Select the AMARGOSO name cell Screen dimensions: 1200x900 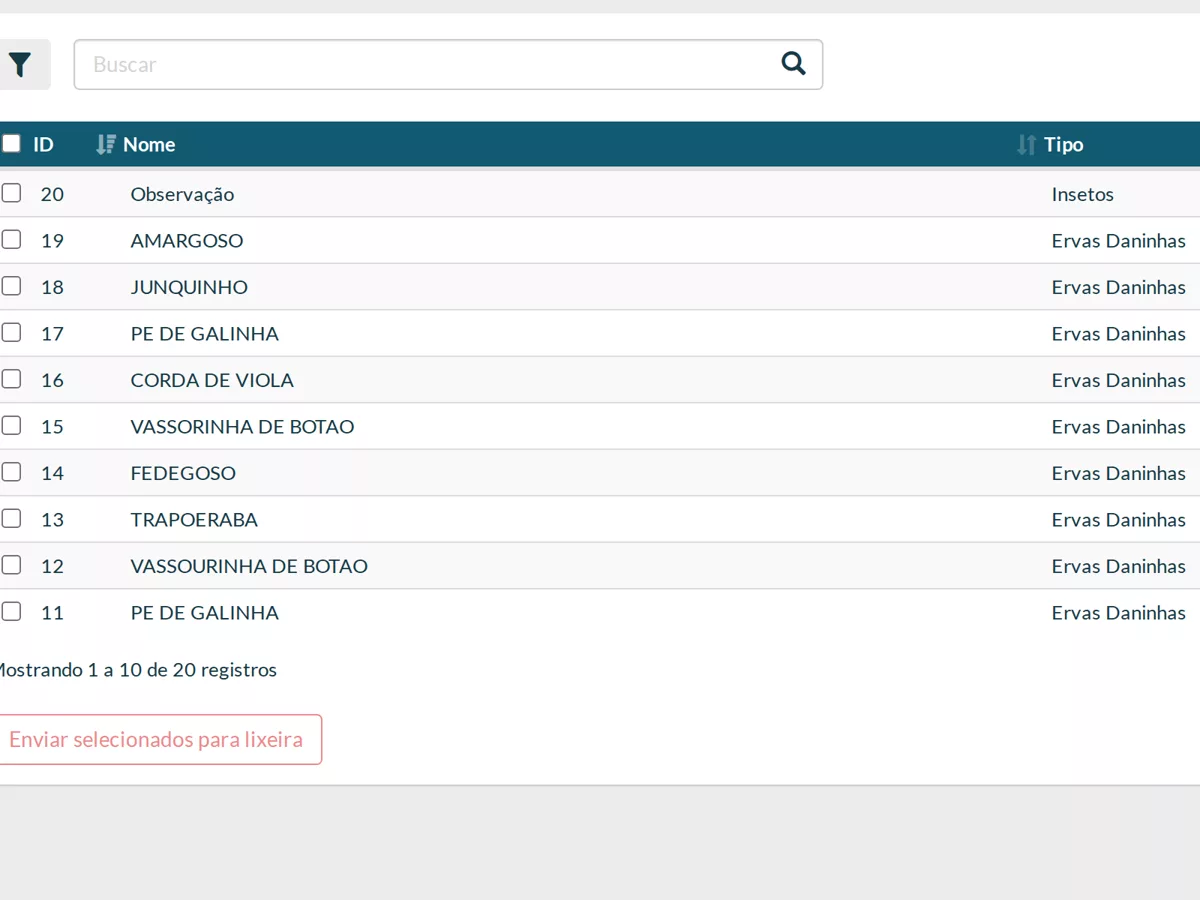tap(187, 241)
